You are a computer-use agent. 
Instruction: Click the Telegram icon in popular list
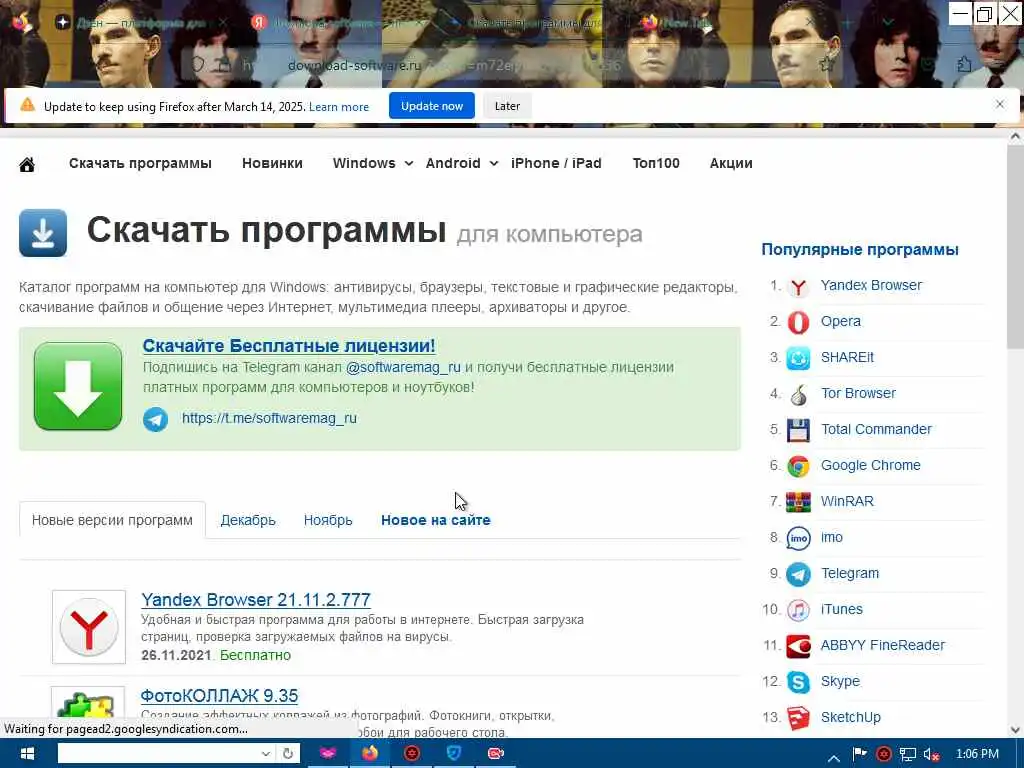coord(798,573)
